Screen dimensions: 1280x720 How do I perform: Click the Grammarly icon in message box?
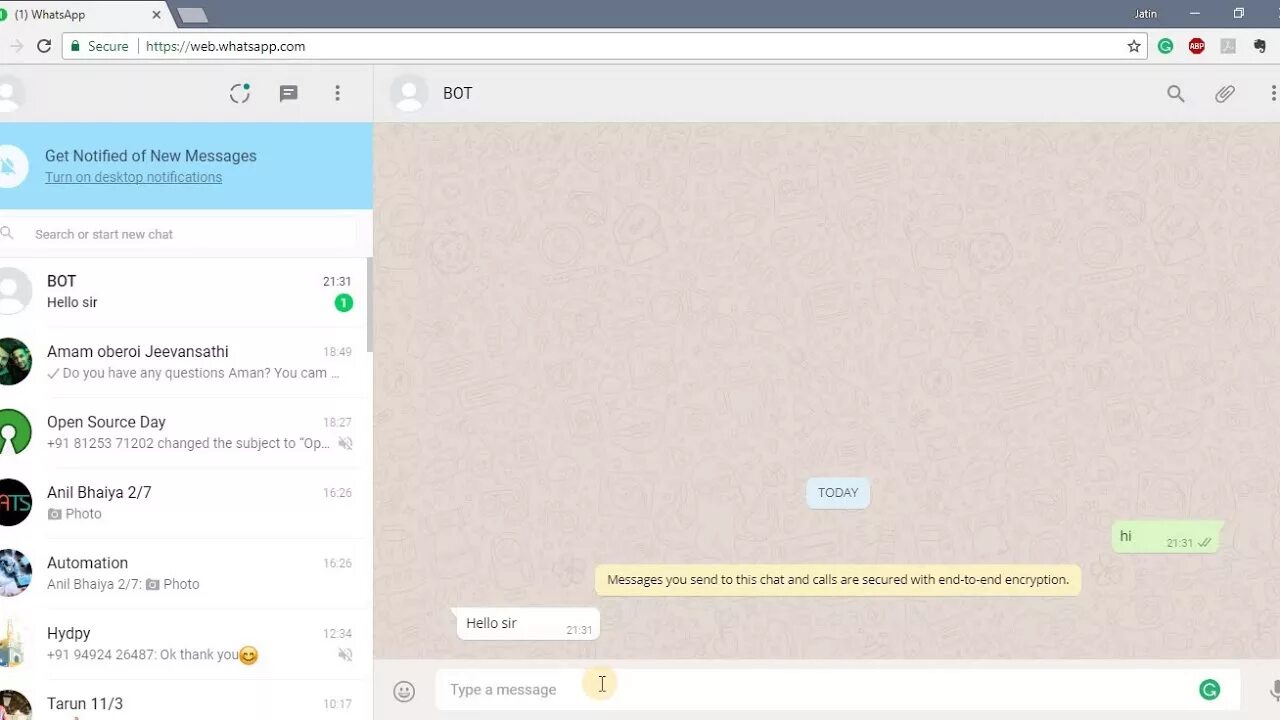[x=1210, y=689]
